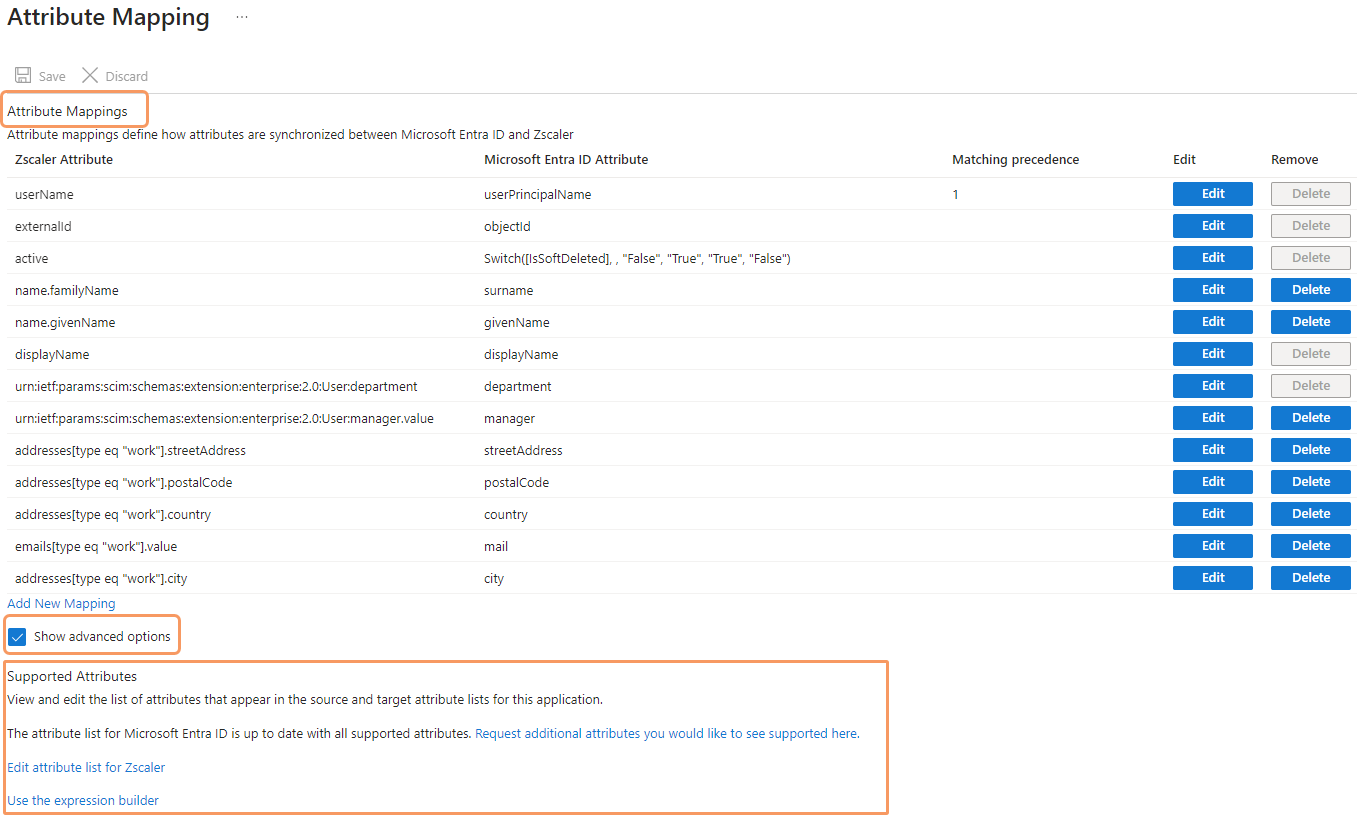Viewport: 1357px width, 815px height.
Task: Click the Discard X icon
Action: 90,75
